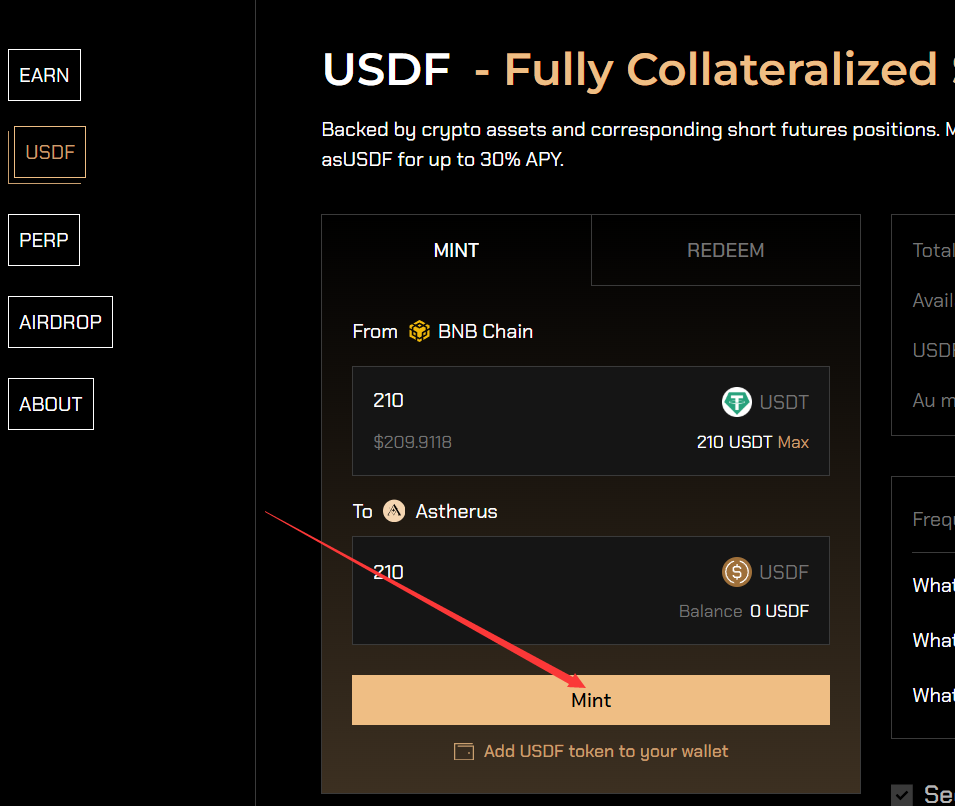Expand the second 'What' FAQ question
Screen dimensions: 955x806
click(933, 640)
